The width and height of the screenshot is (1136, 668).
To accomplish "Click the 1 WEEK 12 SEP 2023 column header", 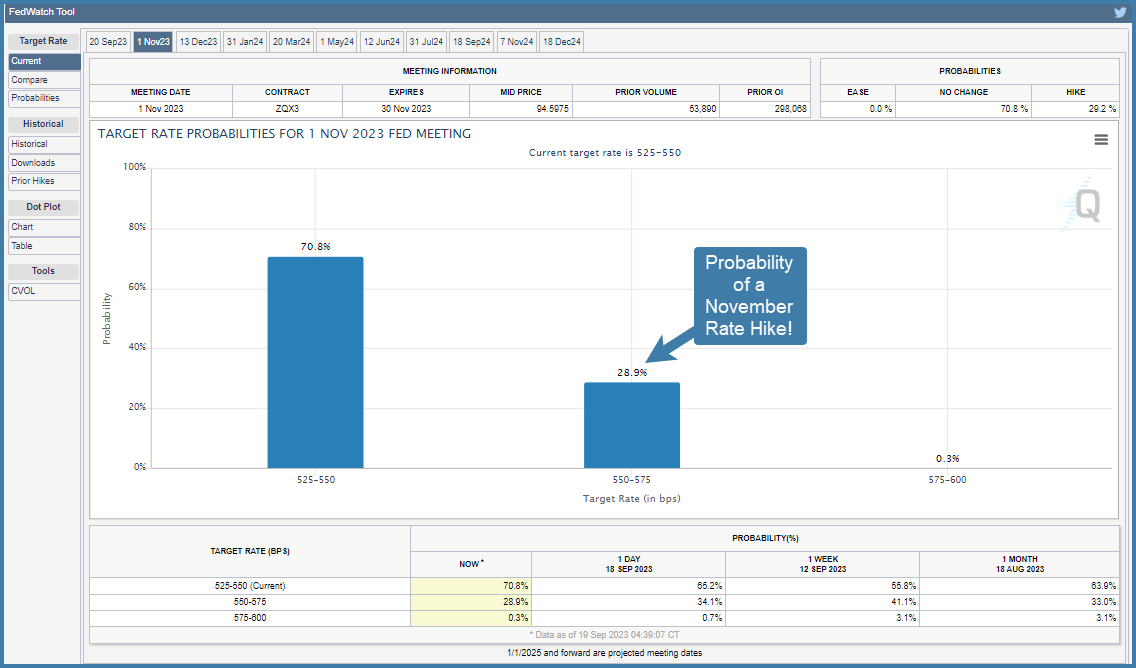I will tap(822, 564).
